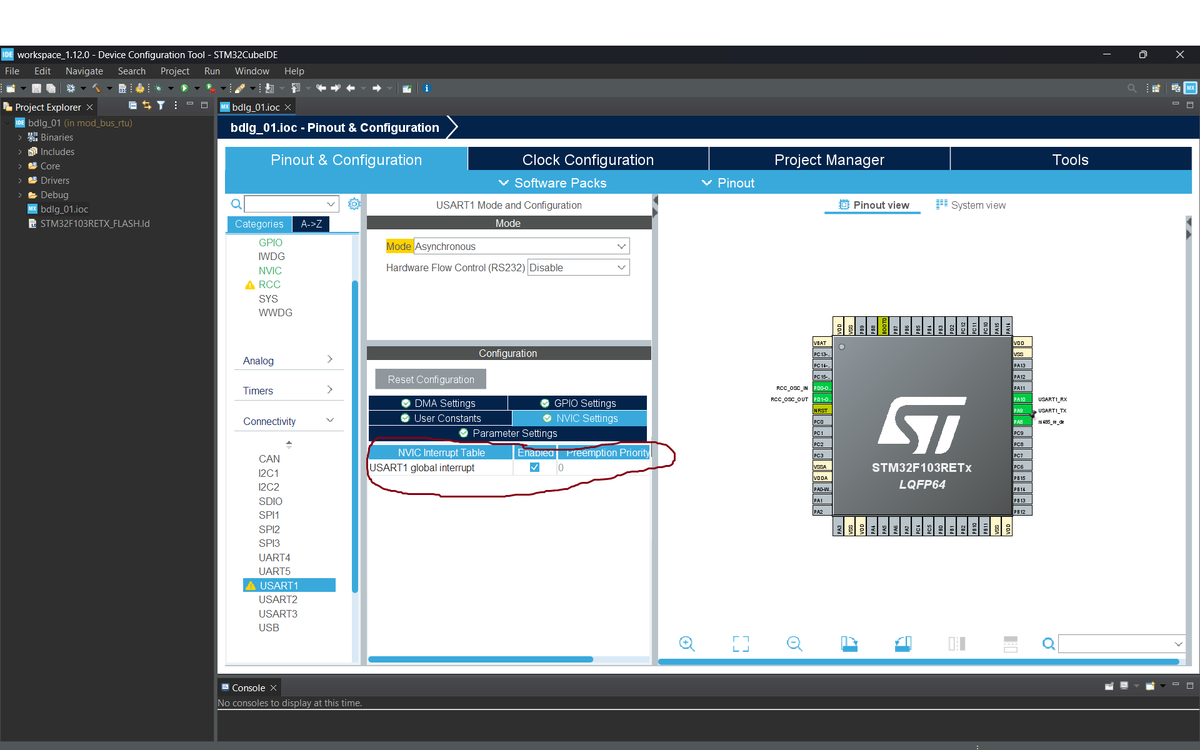This screenshot has width=1200, height=750.
Task: Open Project Explorer view menu dots
Action: (176, 106)
